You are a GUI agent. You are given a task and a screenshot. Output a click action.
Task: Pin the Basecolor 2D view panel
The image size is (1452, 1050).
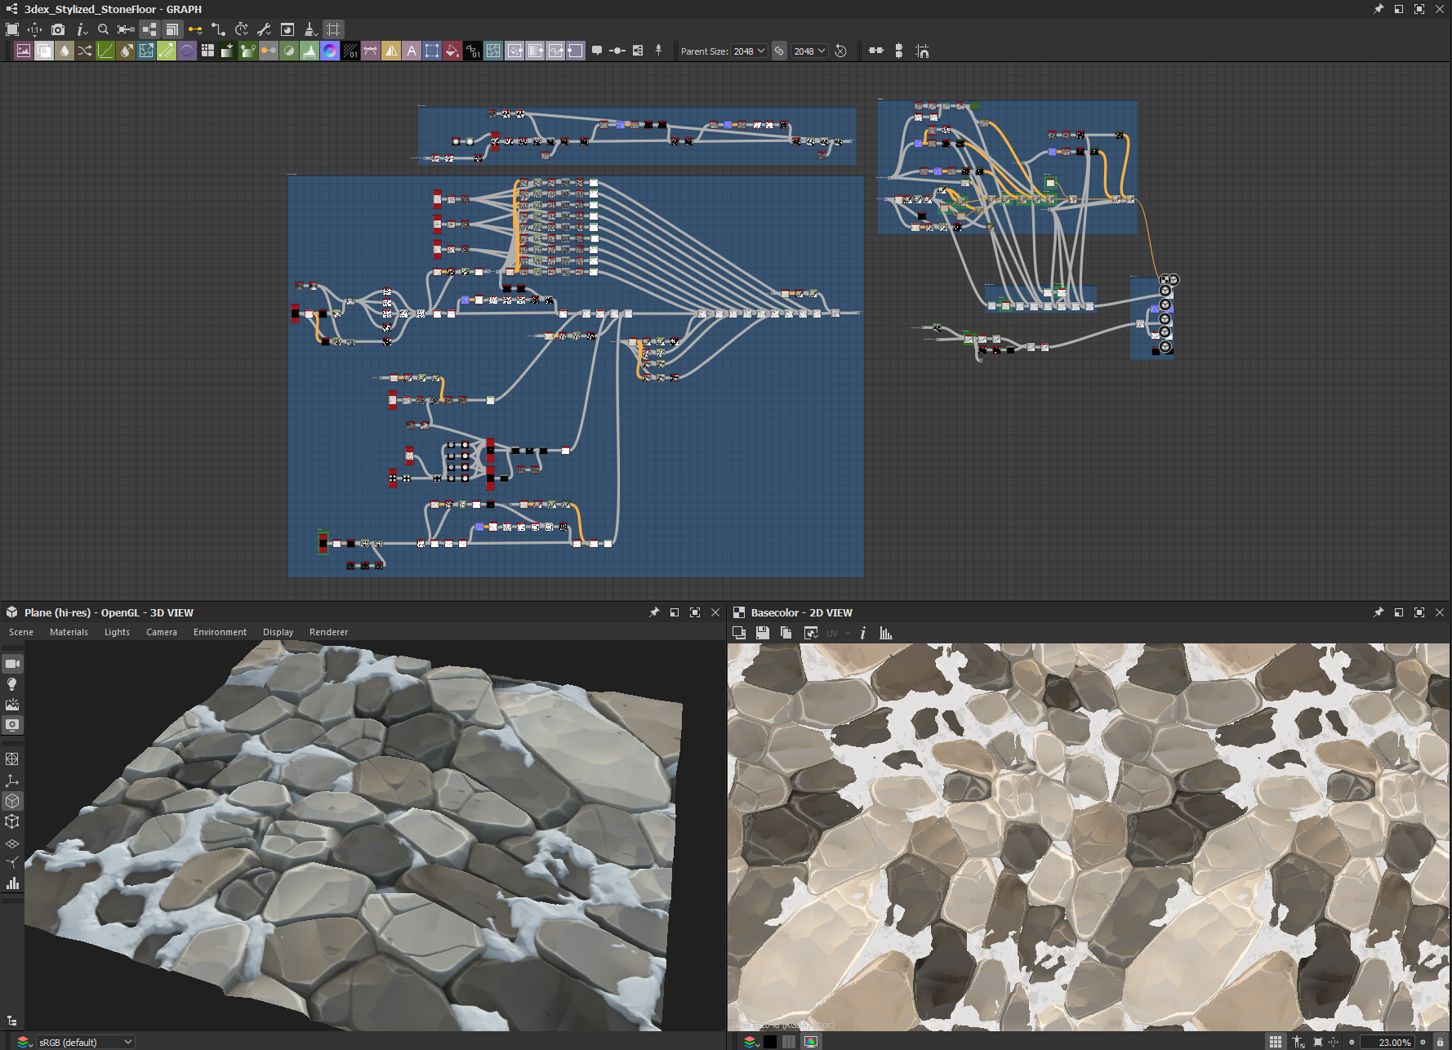[x=1378, y=612]
